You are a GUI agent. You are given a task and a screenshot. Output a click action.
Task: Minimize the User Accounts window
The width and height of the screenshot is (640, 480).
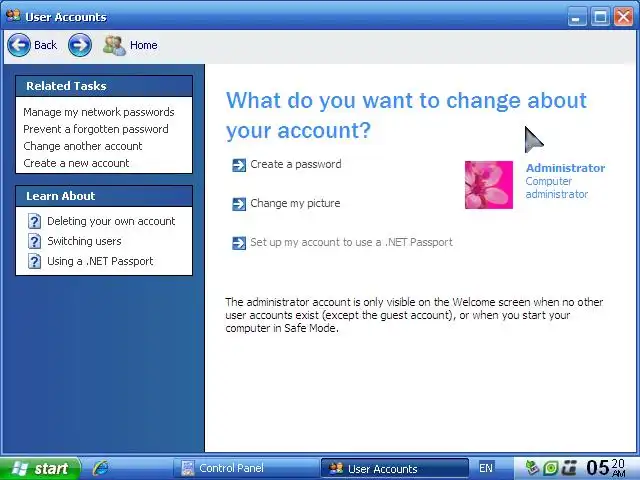(576, 18)
